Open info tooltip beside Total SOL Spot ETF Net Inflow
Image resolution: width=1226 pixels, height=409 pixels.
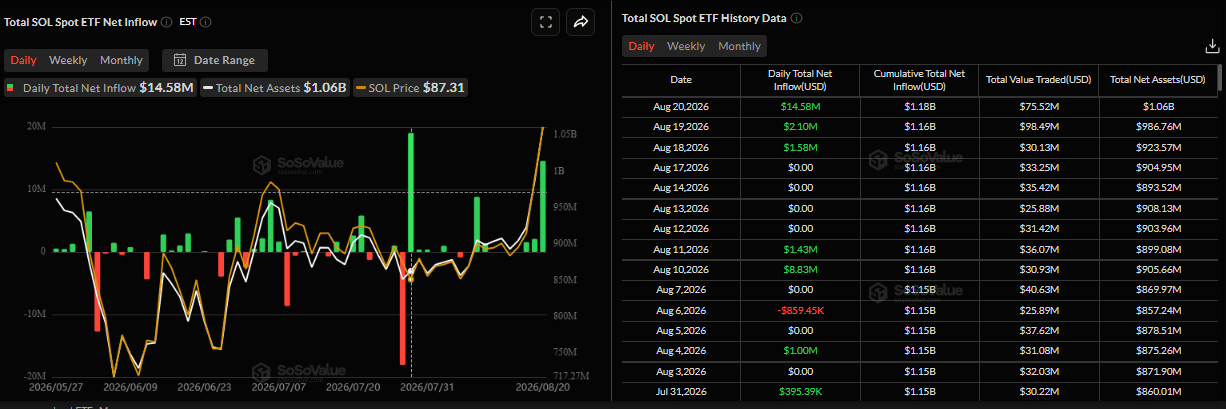tap(166, 21)
